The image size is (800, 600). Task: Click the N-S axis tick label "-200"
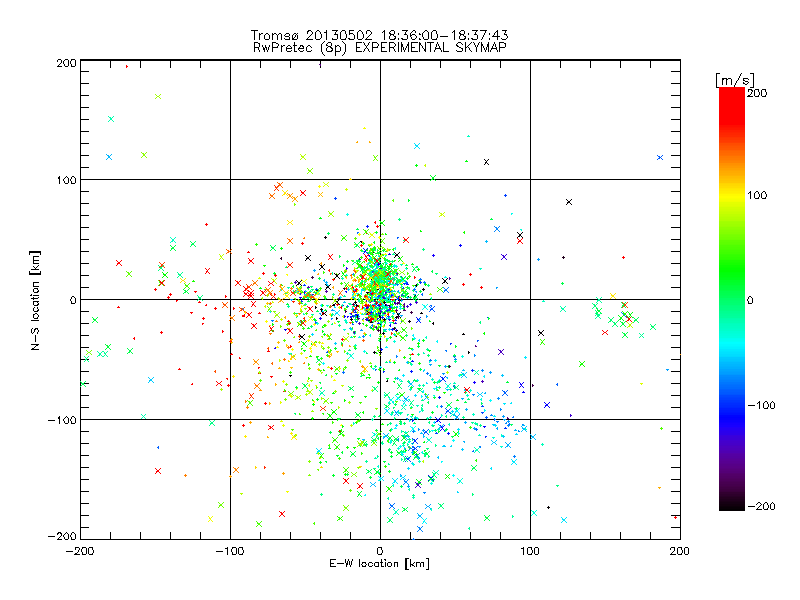[62, 537]
